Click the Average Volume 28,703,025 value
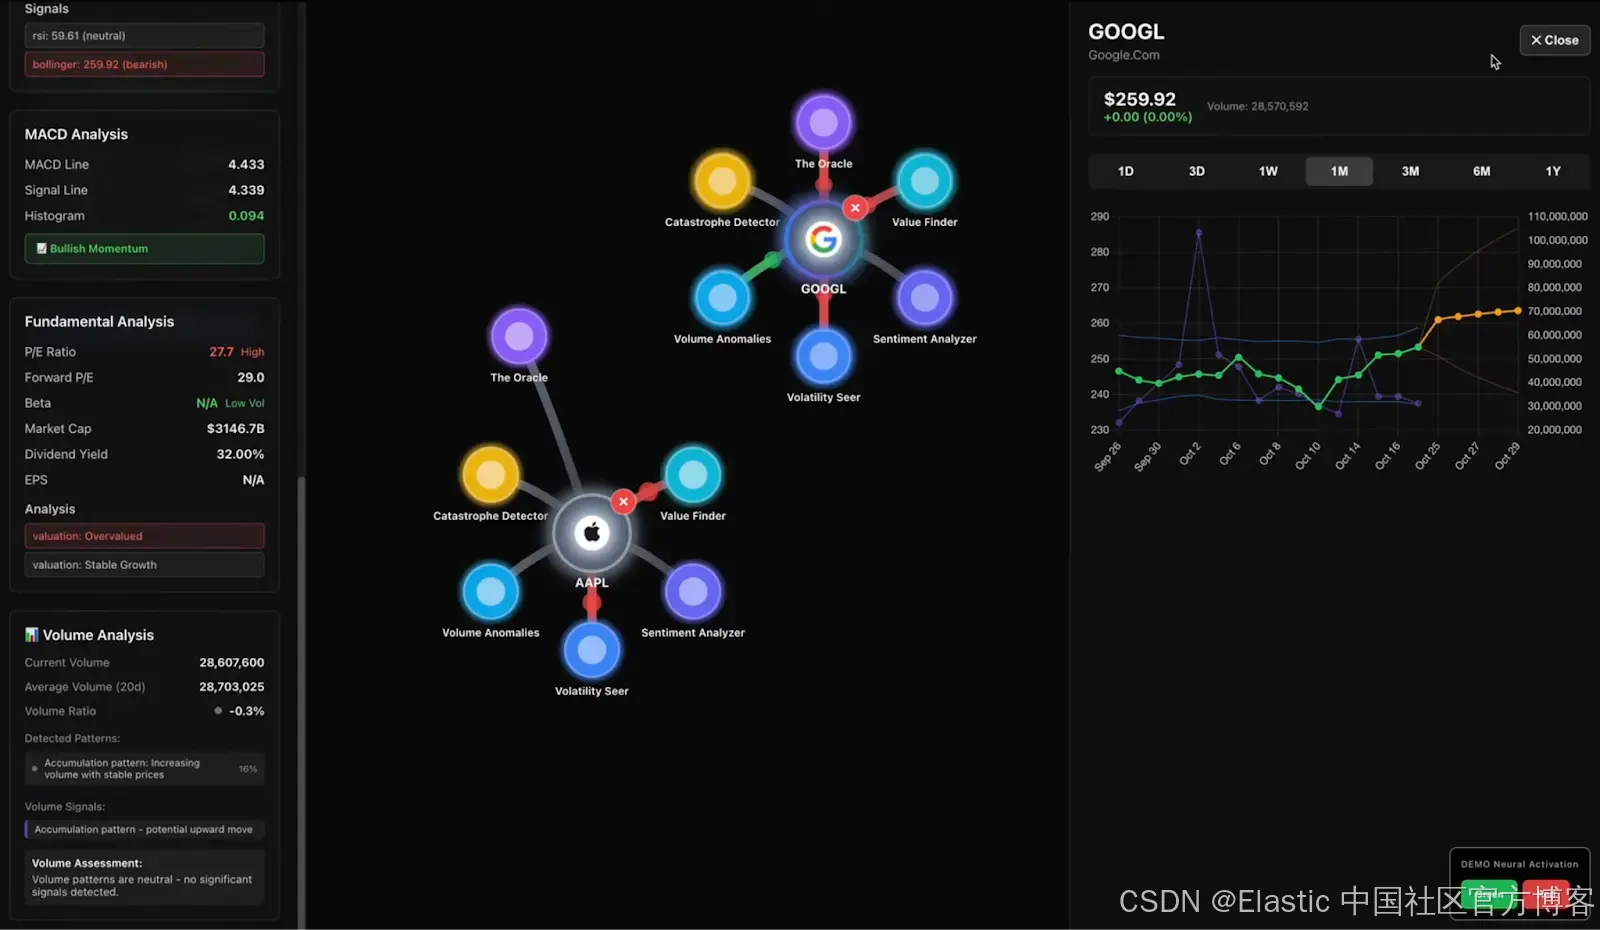The image size is (1600, 930). tap(231, 687)
